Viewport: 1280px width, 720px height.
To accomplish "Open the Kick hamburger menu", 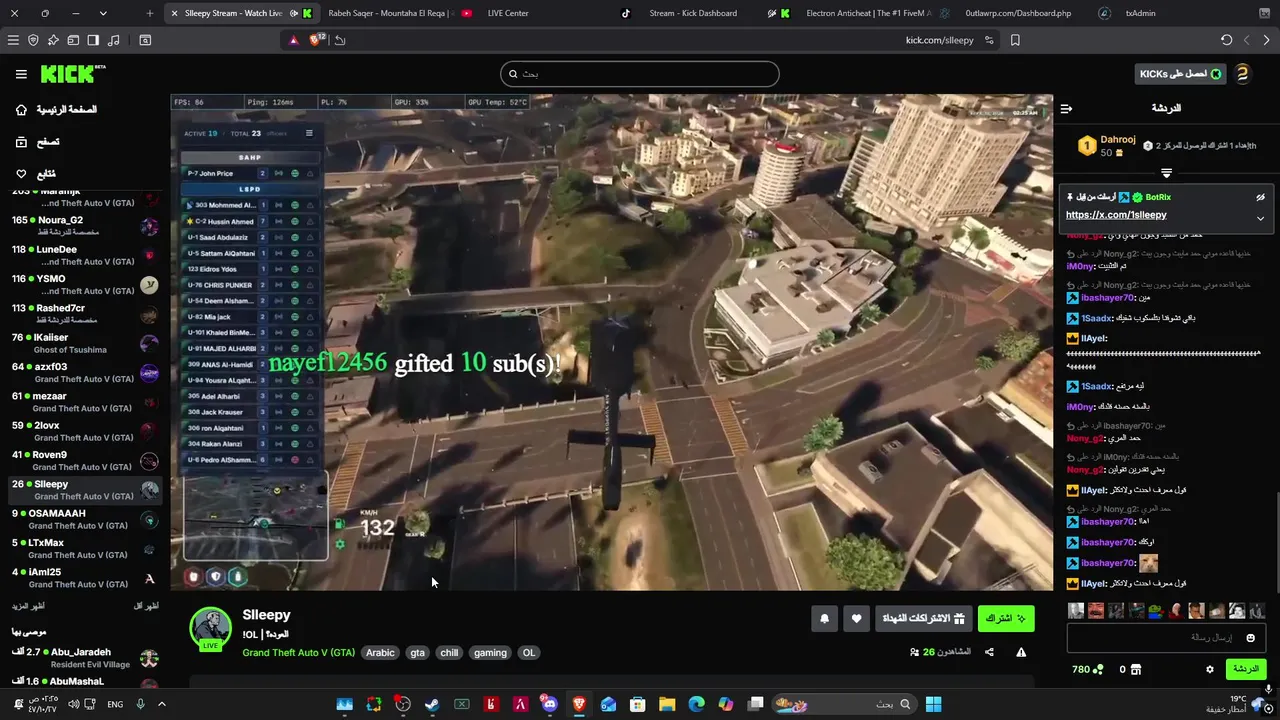I will click(x=21, y=74).
